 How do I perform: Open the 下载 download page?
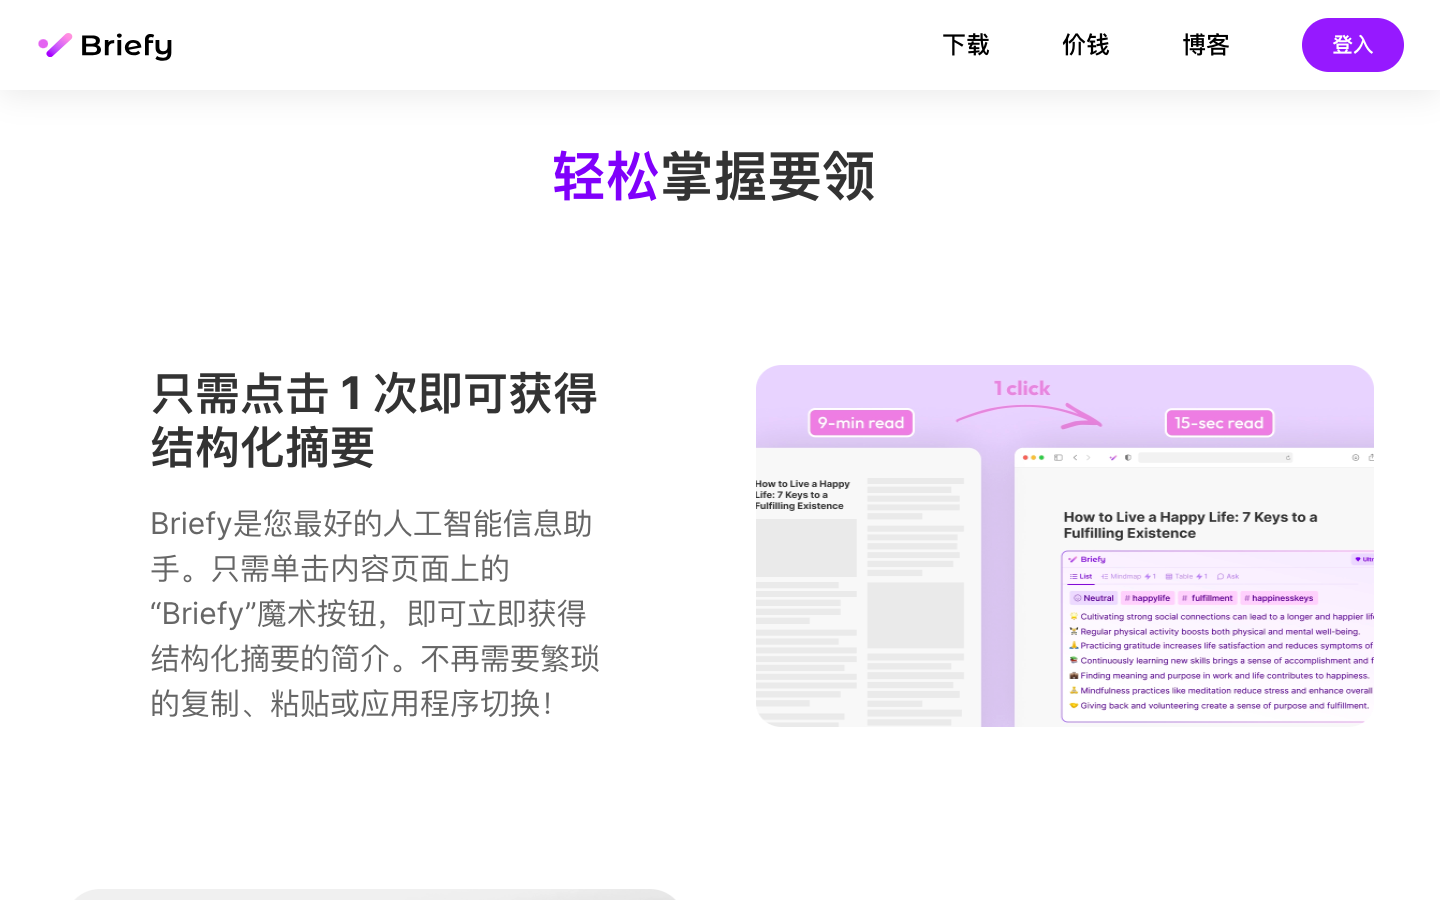point(965,45)
